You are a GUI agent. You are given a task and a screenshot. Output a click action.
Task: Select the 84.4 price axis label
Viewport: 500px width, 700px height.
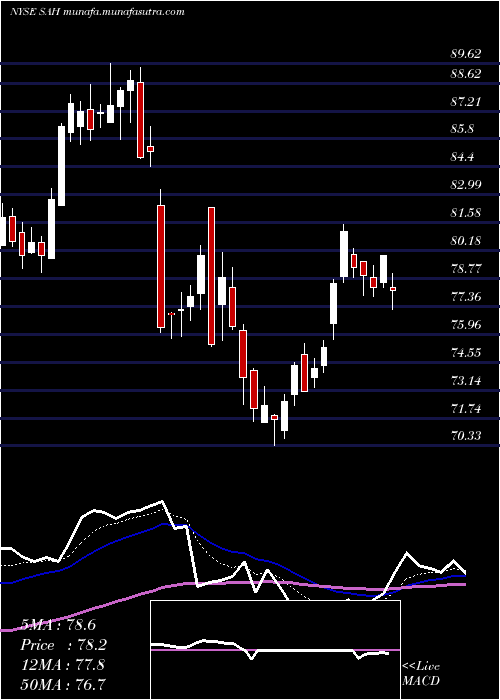pyautogui.click(x=462, y=157)
